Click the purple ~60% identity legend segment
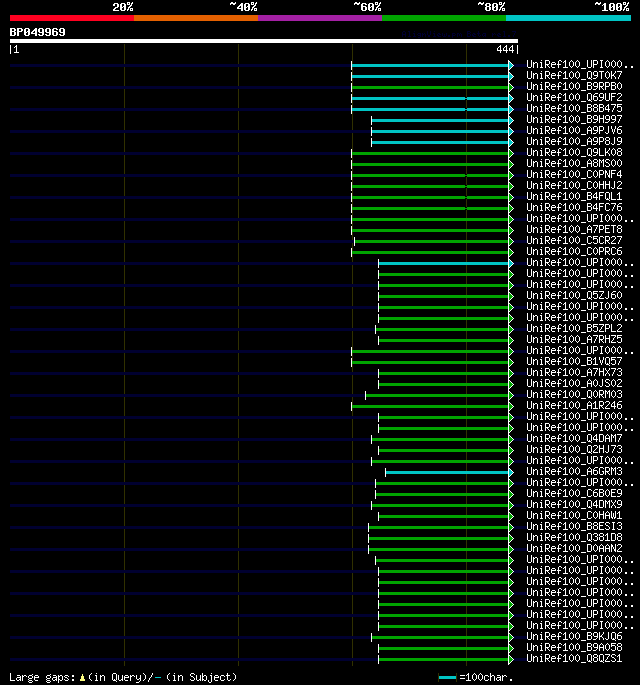Image resolution: width=640 pixels, height=685 pixels. [320, 18]
